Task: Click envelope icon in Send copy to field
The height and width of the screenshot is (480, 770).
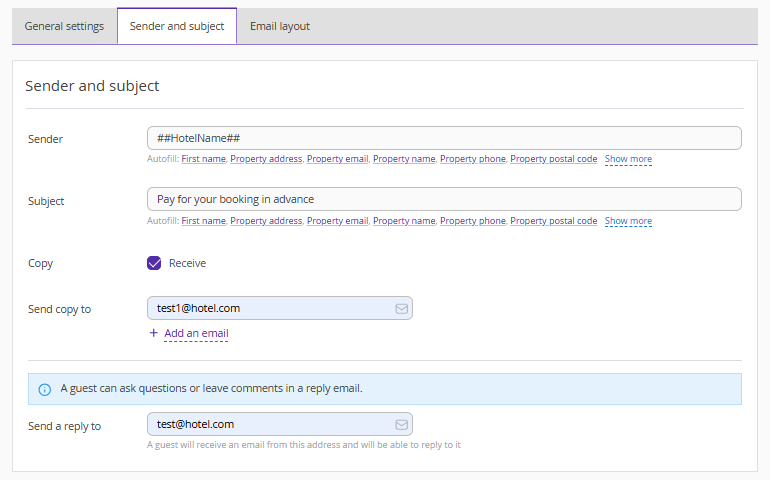Action: point(401,309)
